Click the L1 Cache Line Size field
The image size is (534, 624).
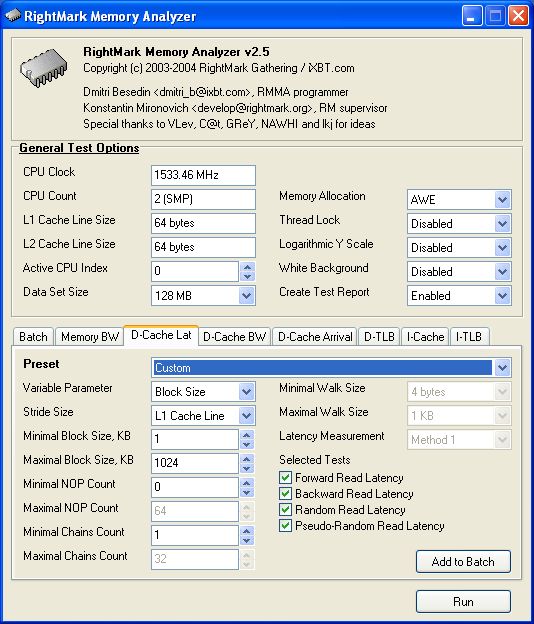(x=203, y=223)
